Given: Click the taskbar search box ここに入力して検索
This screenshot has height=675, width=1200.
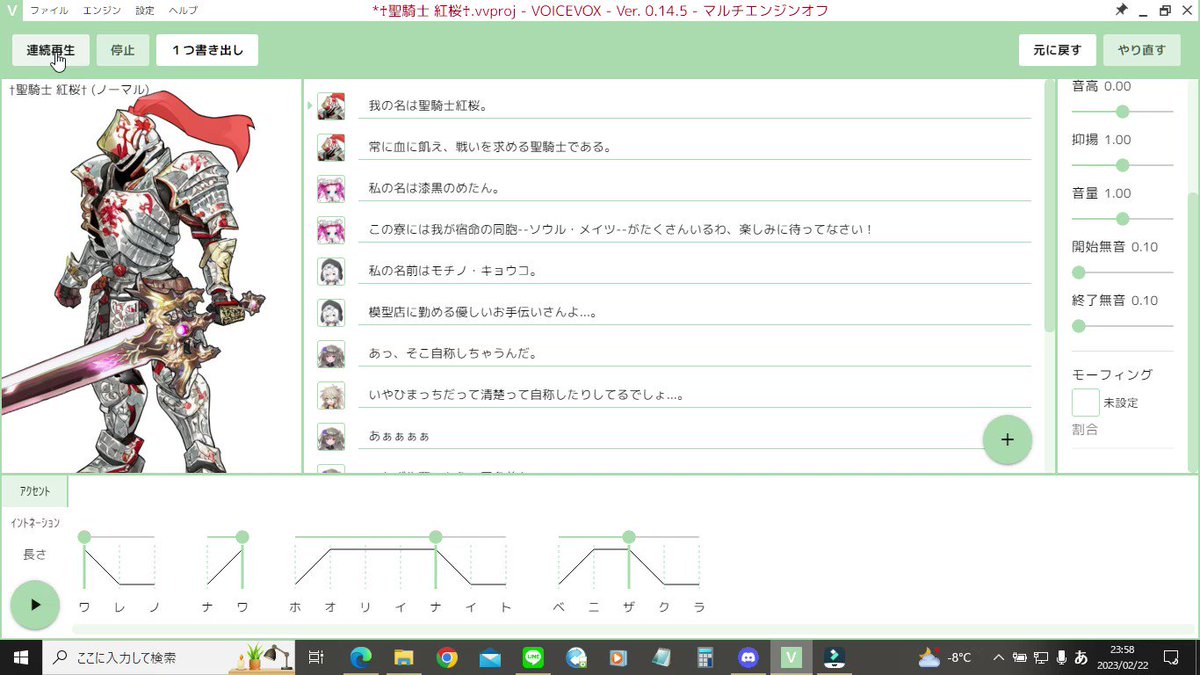Looking at the screenshot, I should [x=167, y=657].
